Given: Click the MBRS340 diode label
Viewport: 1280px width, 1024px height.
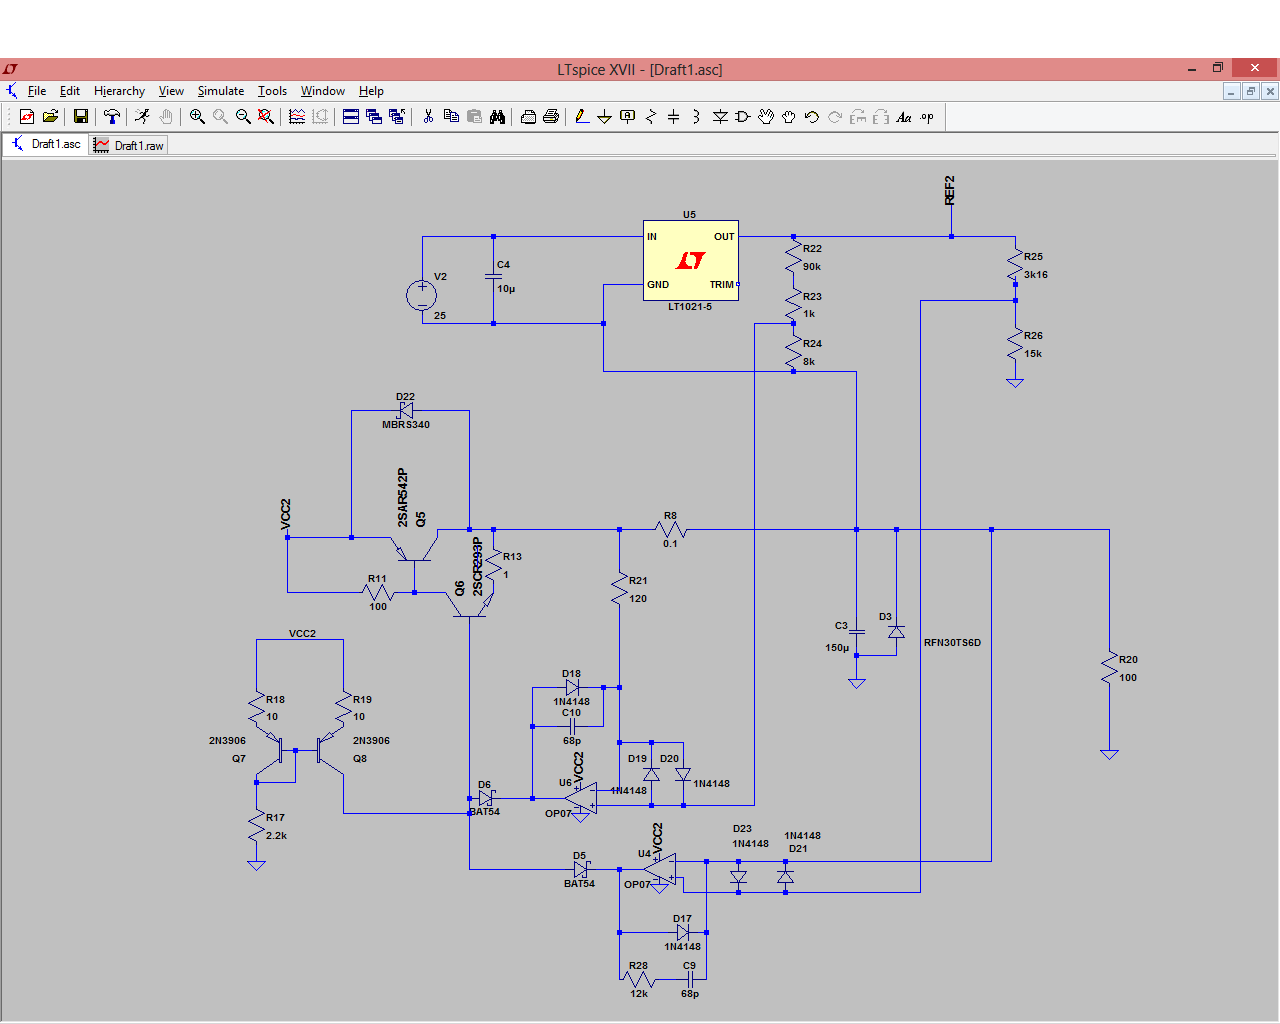Looking at the screenshot, I should point(406,425).
